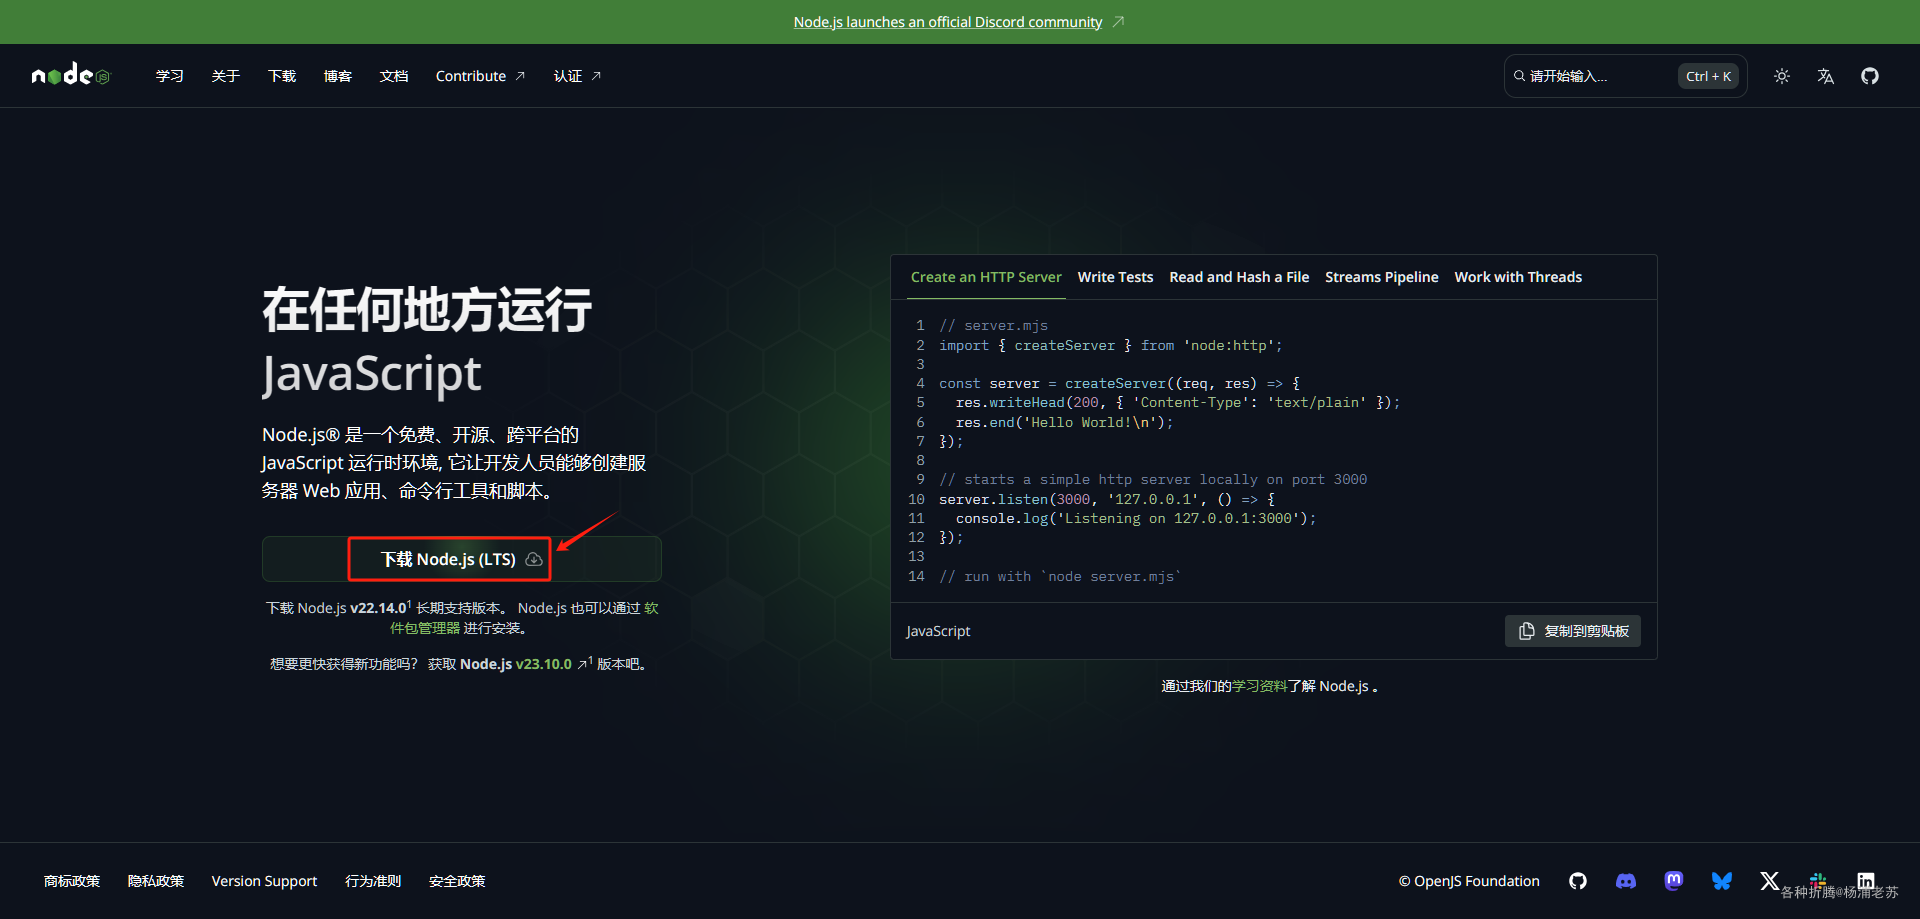Image resolution: width=1920 pixels, height=919 pixels.
Task: Open the LinkedIn icon in the footer
Action: point(1866,881)
